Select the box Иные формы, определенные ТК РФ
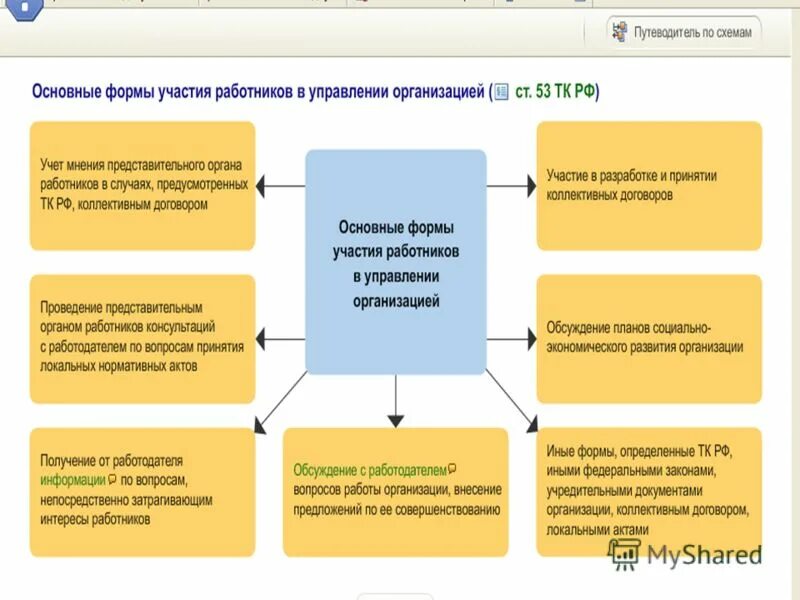Screen dimensions: 800x600 tap(649, 492)
